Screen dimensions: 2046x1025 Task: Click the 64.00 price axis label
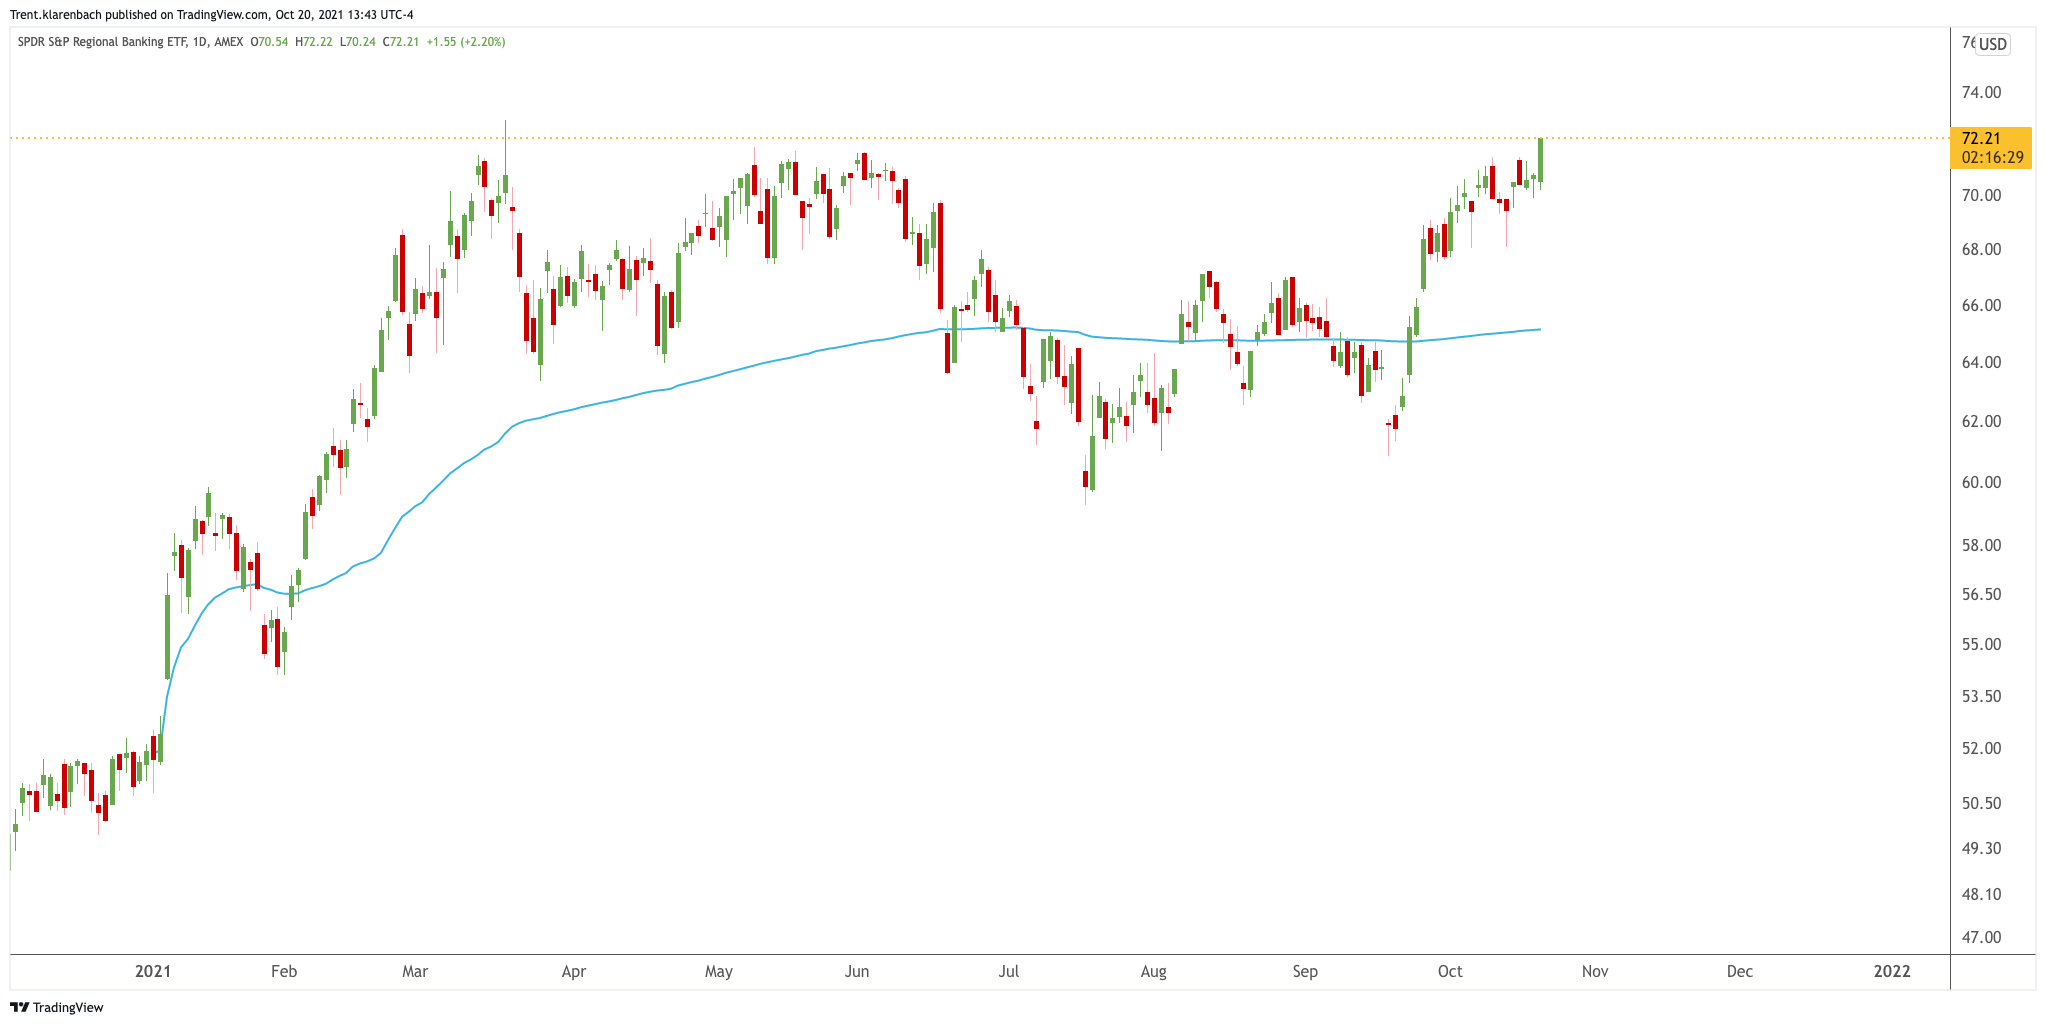tap(1981, 362)
